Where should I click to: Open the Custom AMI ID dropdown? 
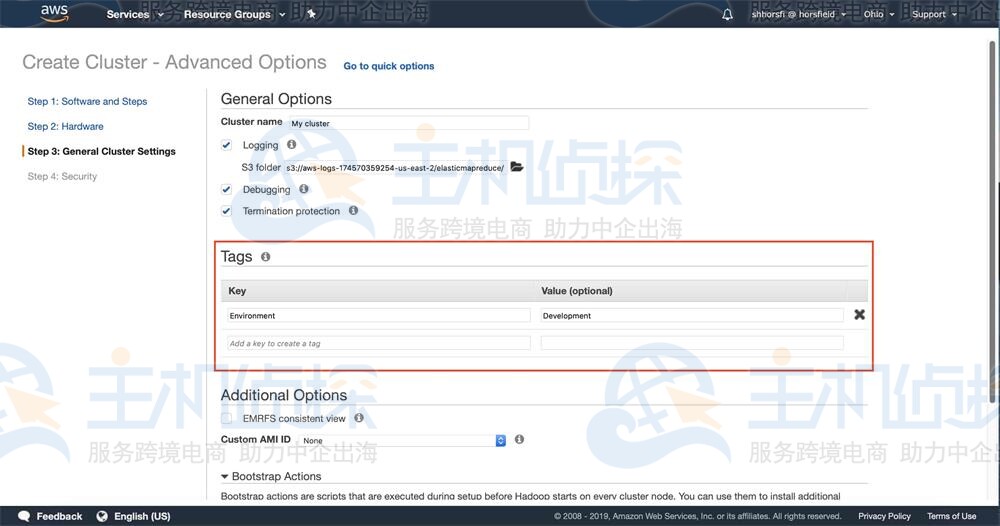pyautogui.click(x=402, y=440)
